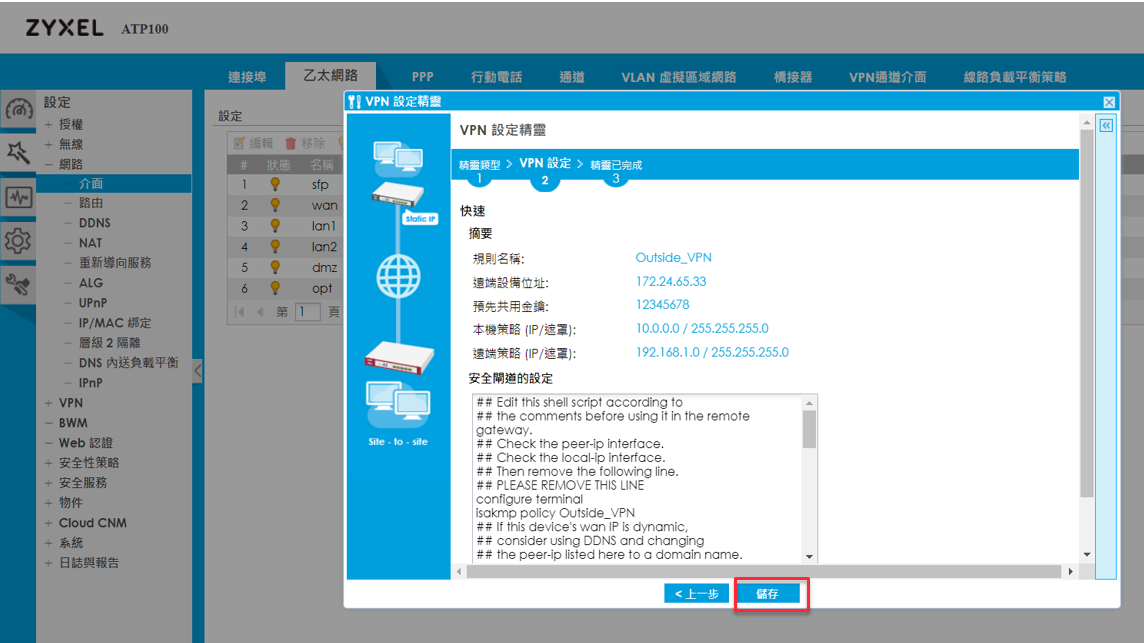Click the 儲存 save button
Image resolution: width=1144 pixels, height=643 pixels.
[x=768, y=593]
